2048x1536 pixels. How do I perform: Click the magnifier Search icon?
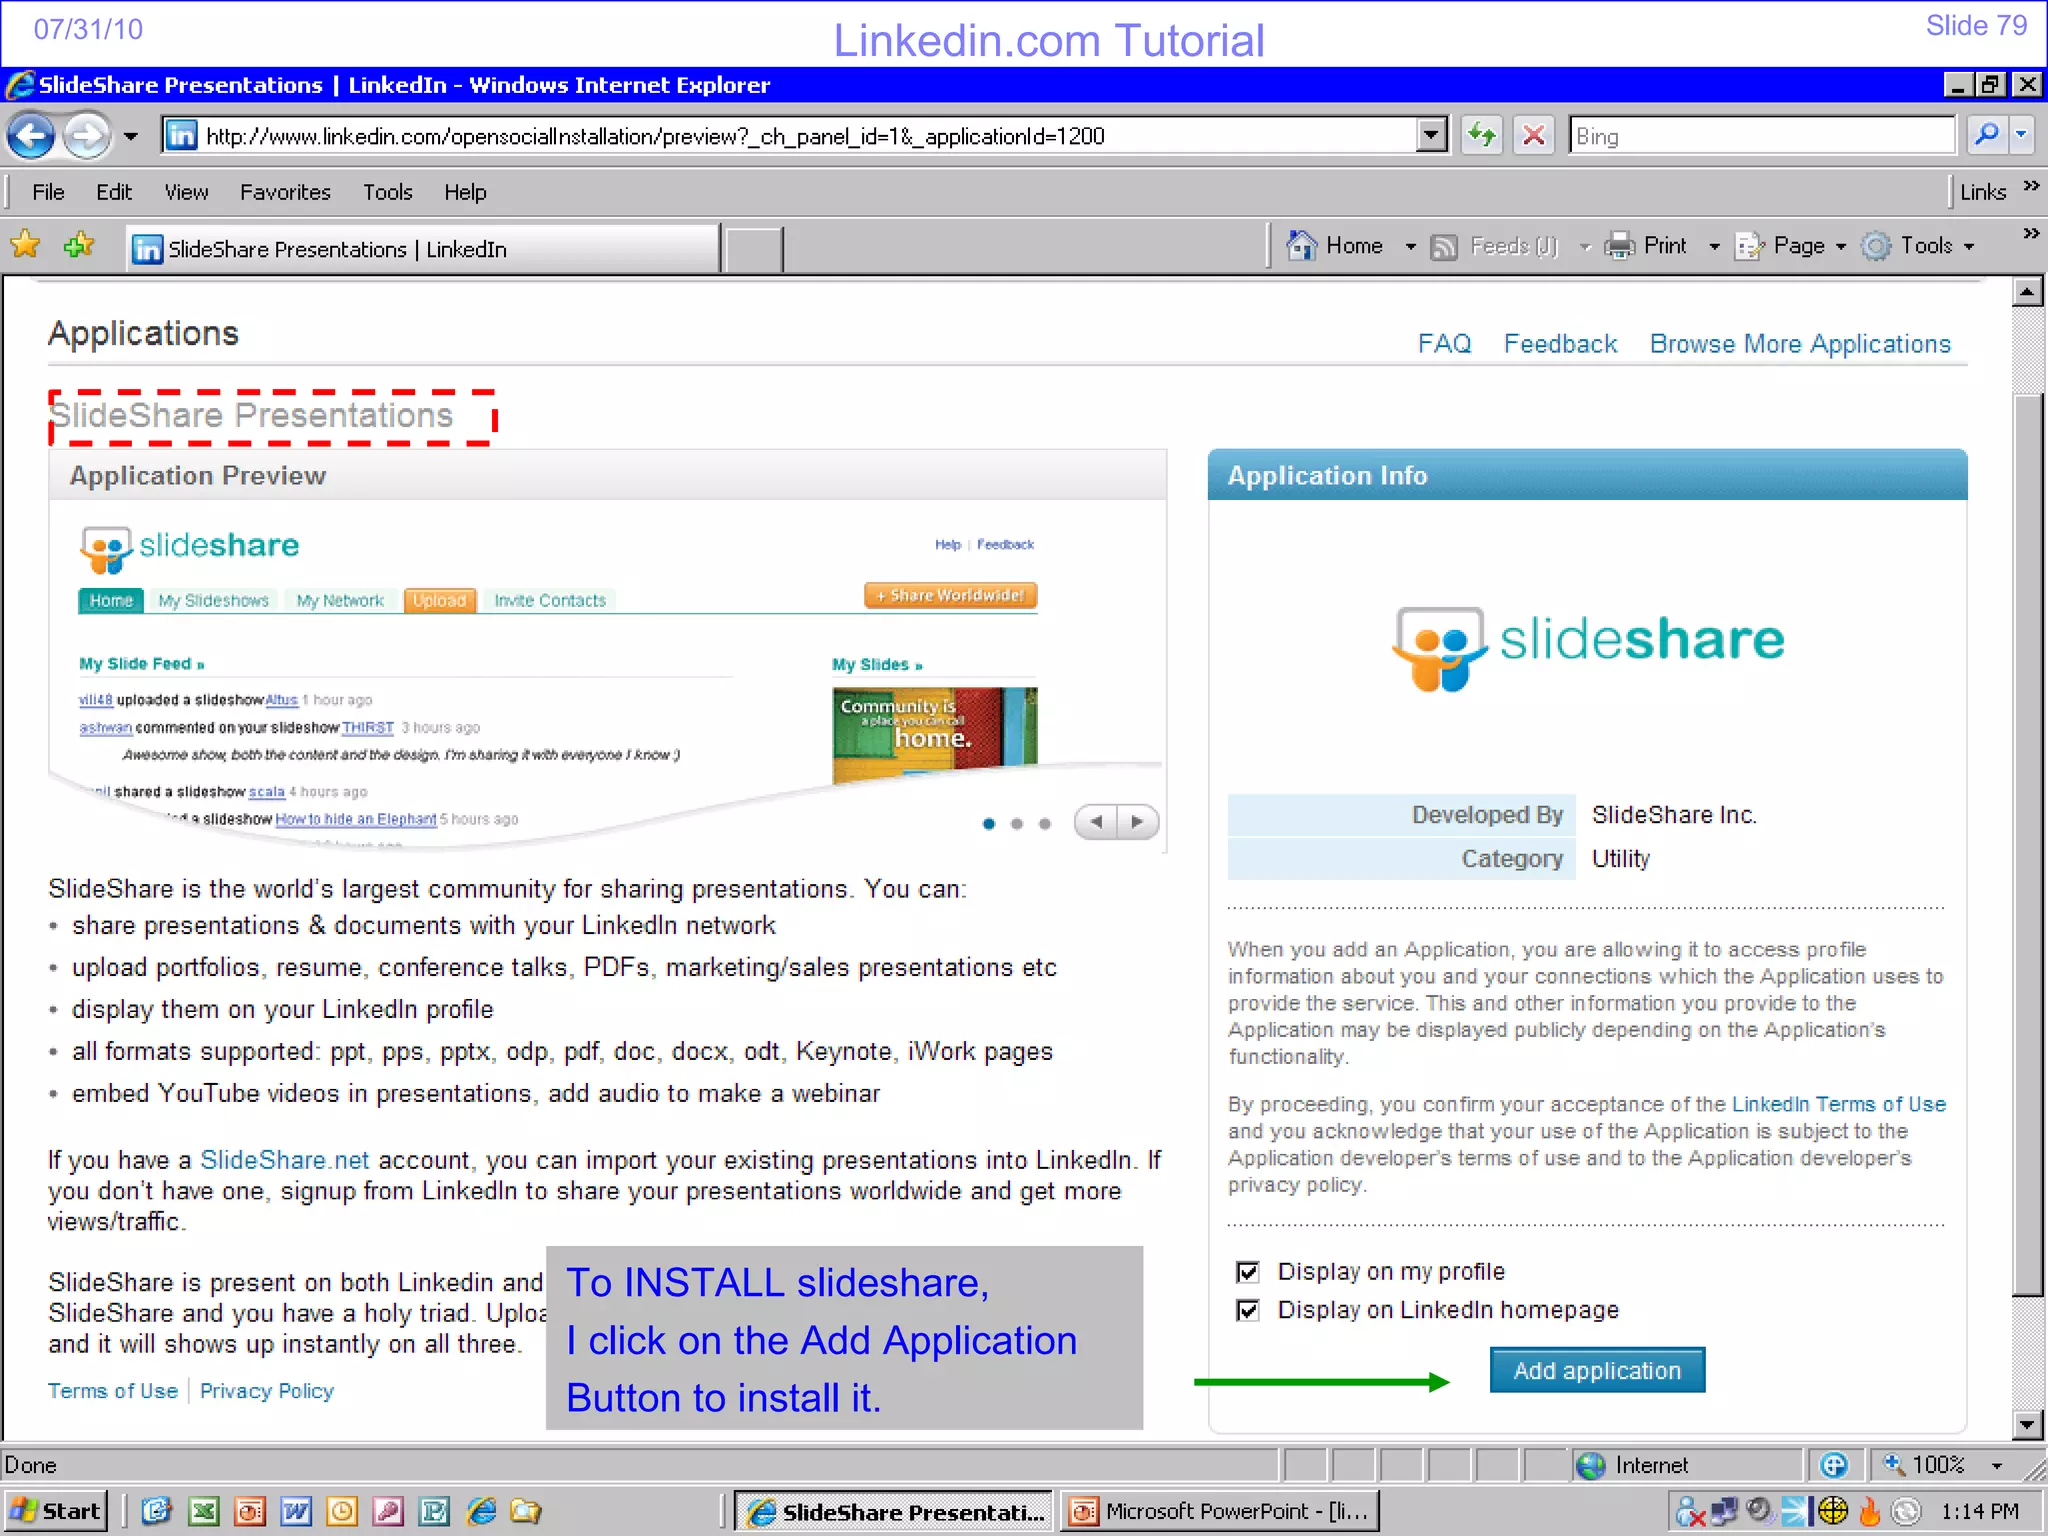(1987, 134)
